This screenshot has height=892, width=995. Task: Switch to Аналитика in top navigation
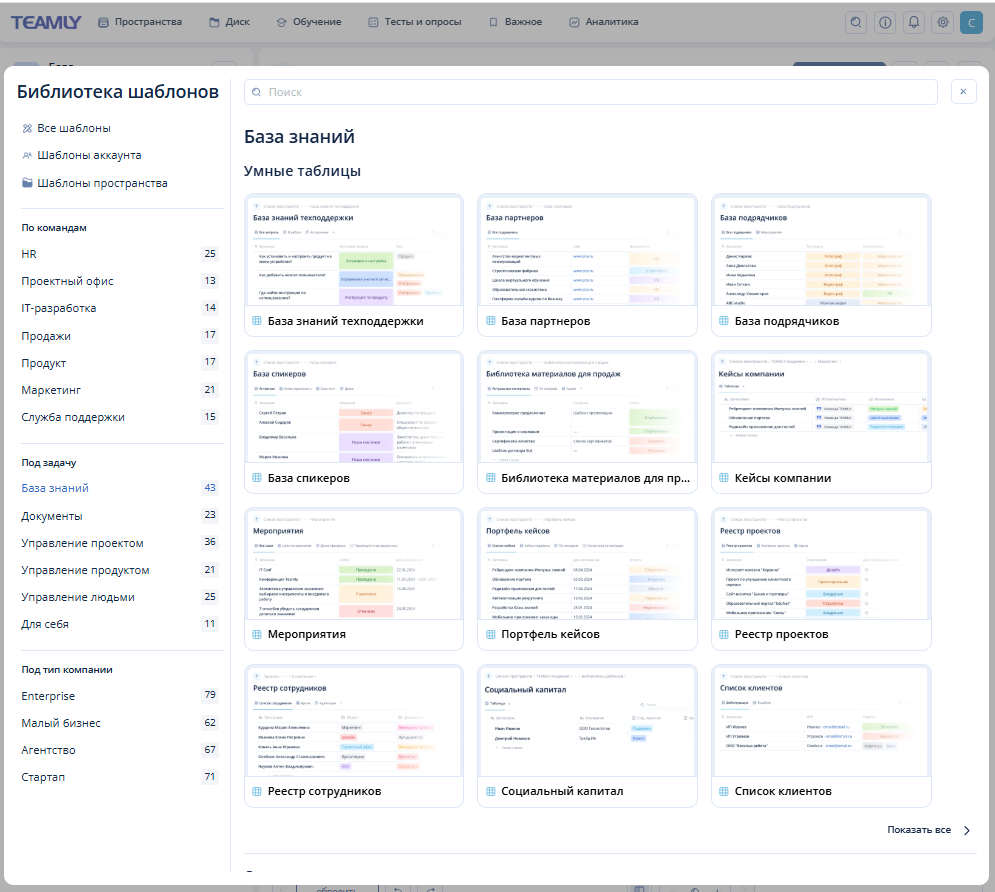[603, 22]
